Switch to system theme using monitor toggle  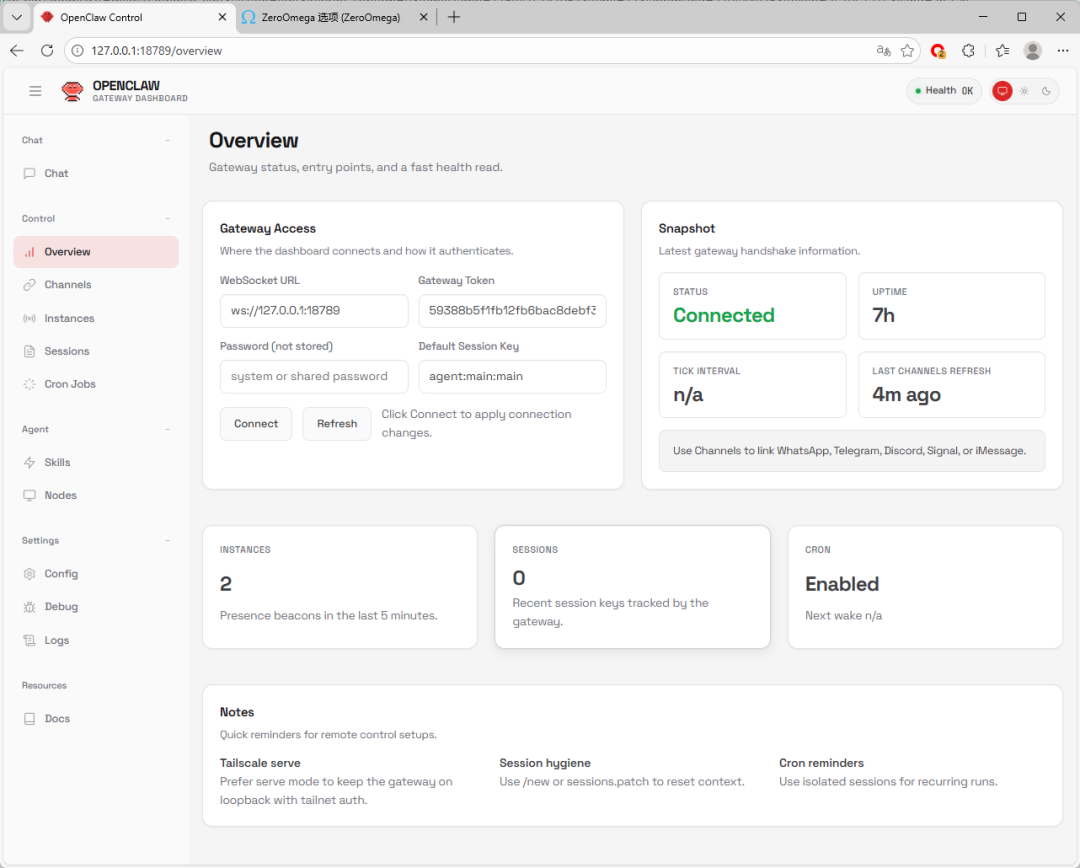tap(1002, 90)
